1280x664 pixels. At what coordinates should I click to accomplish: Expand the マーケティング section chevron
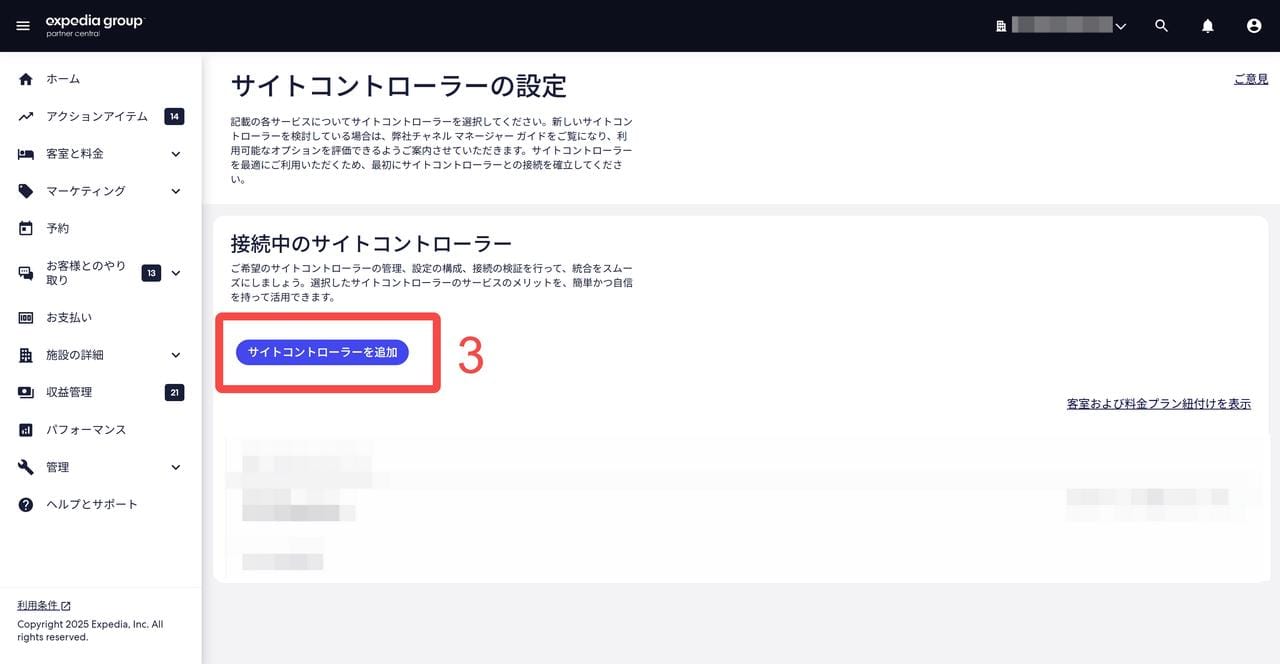(176, 191)
